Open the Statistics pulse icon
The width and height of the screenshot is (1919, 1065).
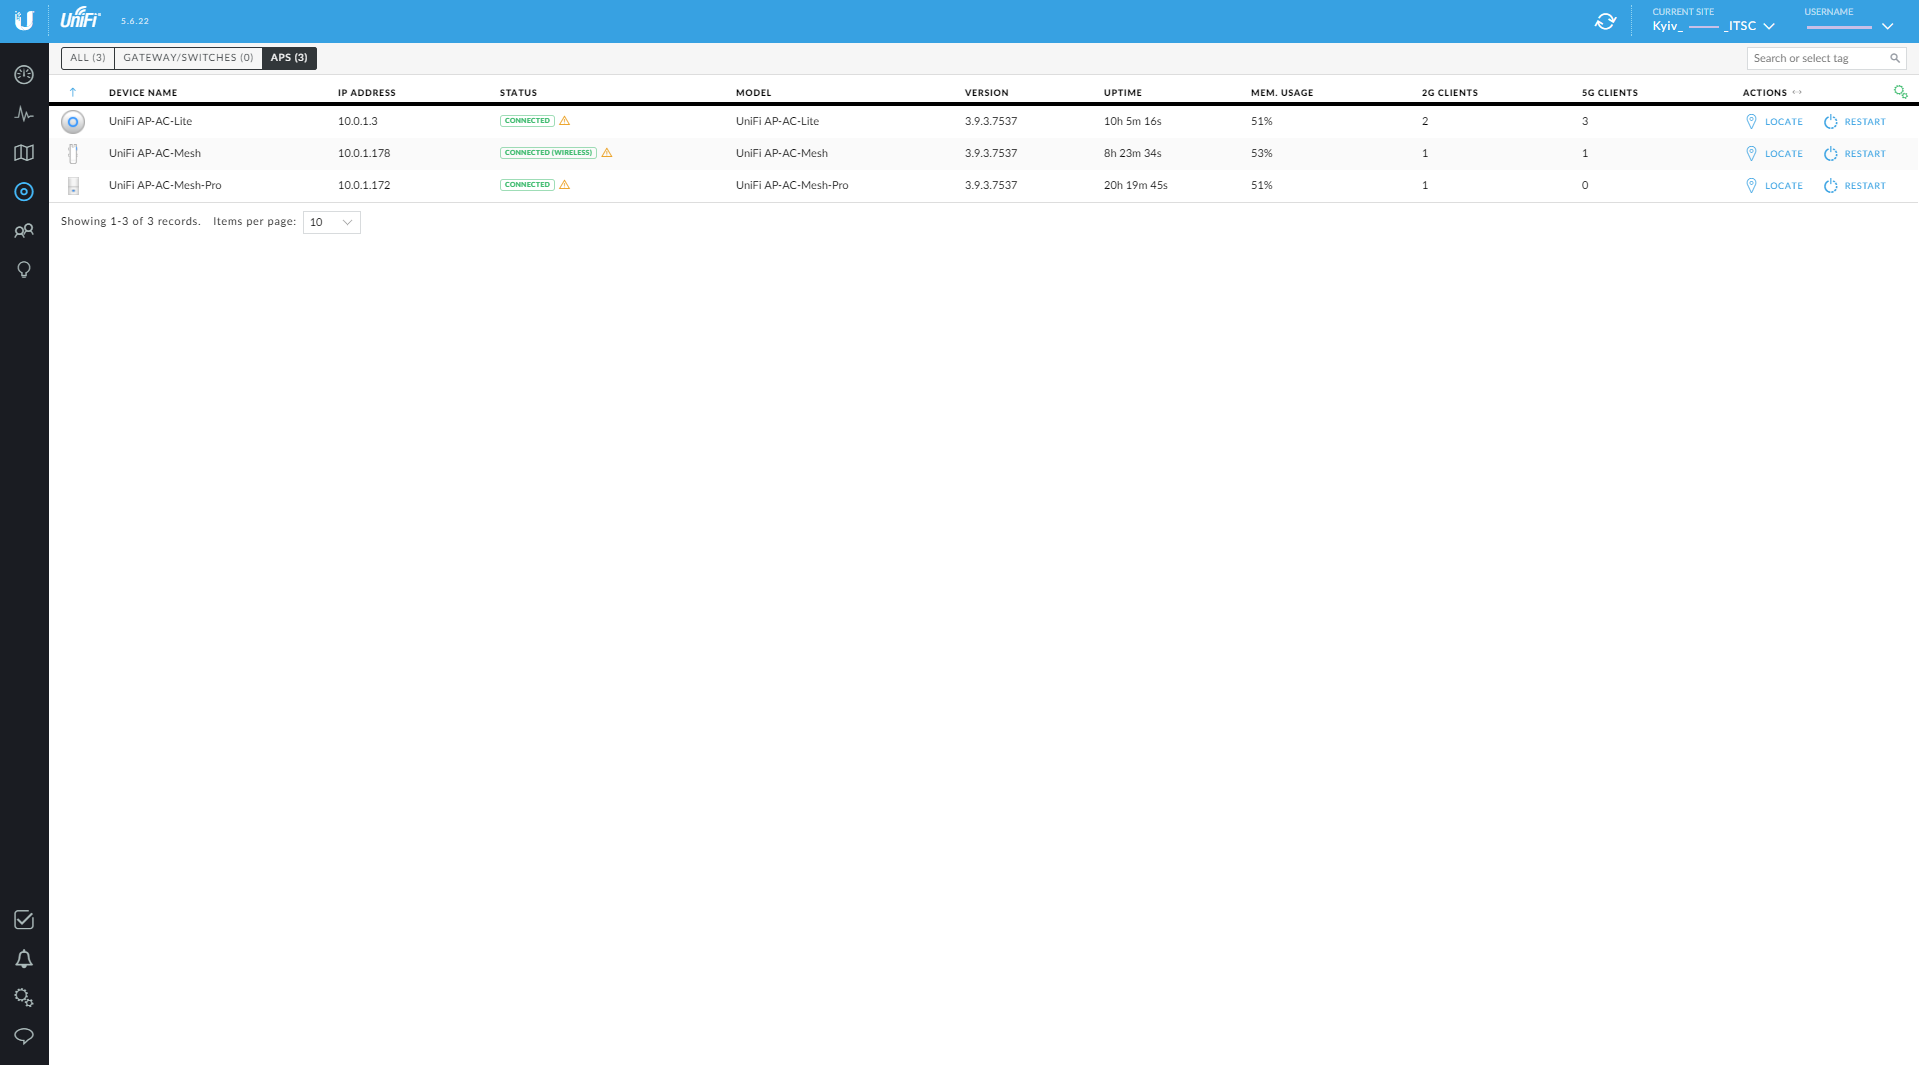tap(24, 114)
